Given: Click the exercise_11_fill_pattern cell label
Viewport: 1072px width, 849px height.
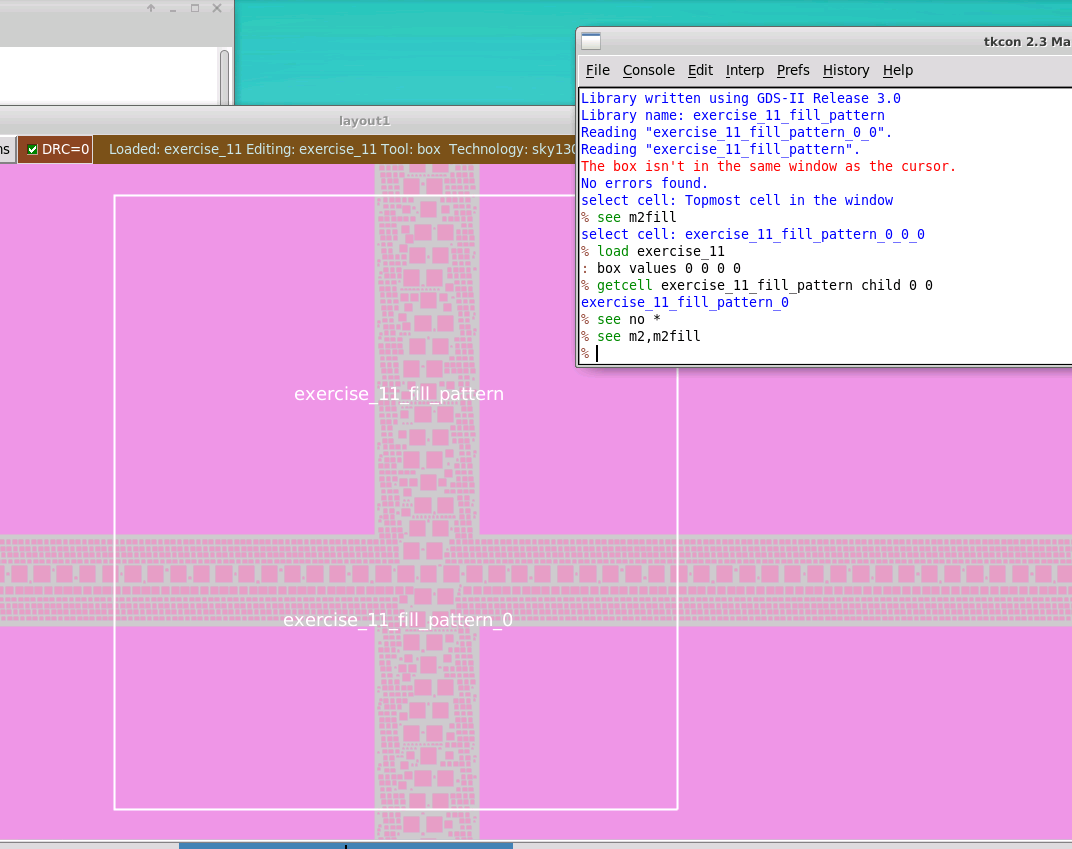Looking at the screenshot, I should 399,394.
